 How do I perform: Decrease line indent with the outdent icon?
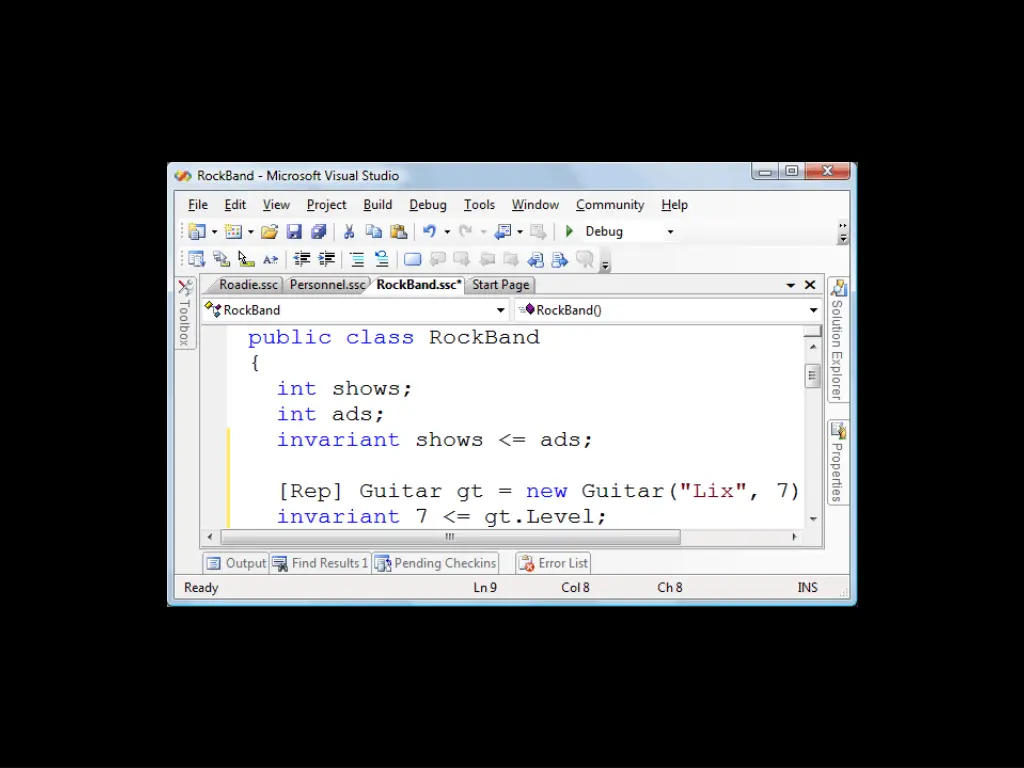tap(301, 259)
